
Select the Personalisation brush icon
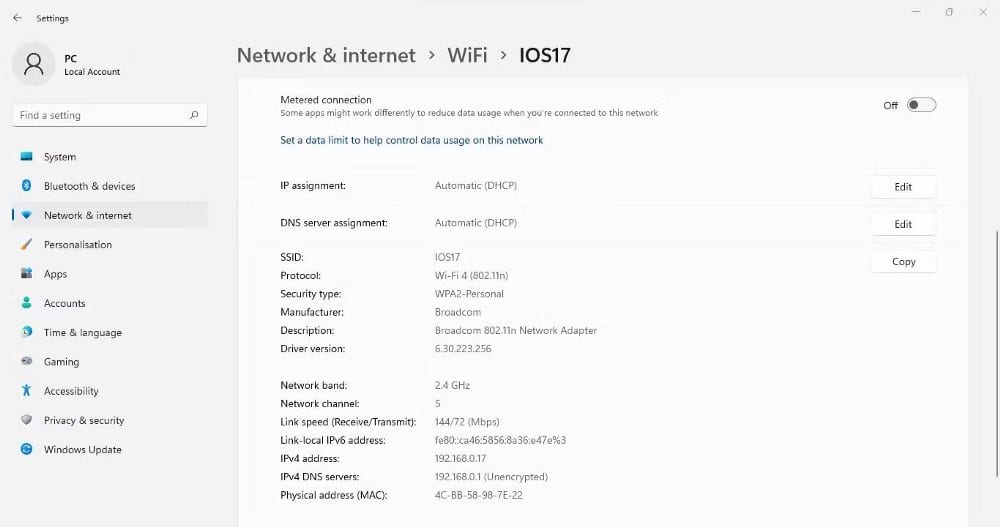pyautogui.click(x=26, y=245)
